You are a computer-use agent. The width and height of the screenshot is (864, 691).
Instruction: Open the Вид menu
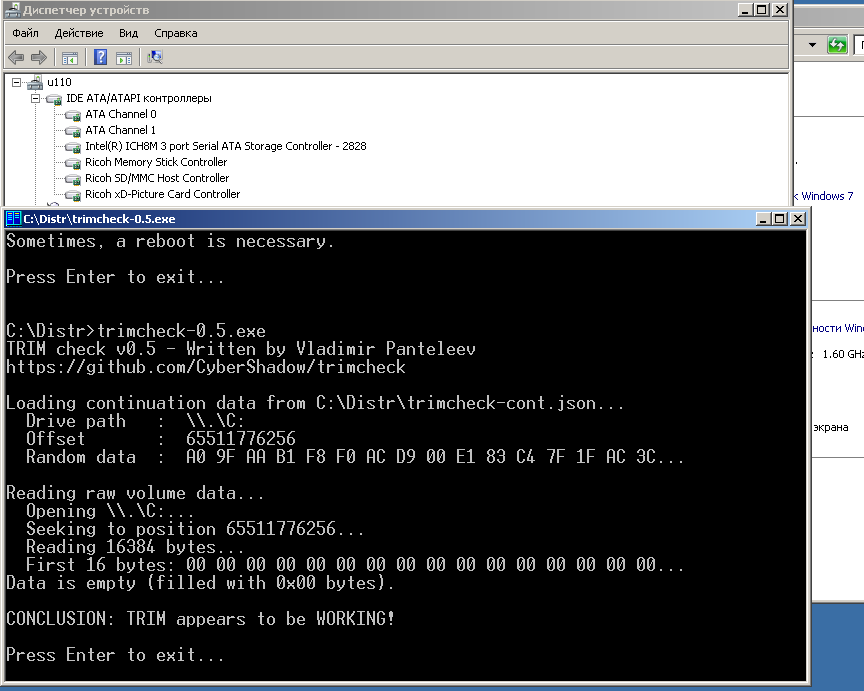128,33
